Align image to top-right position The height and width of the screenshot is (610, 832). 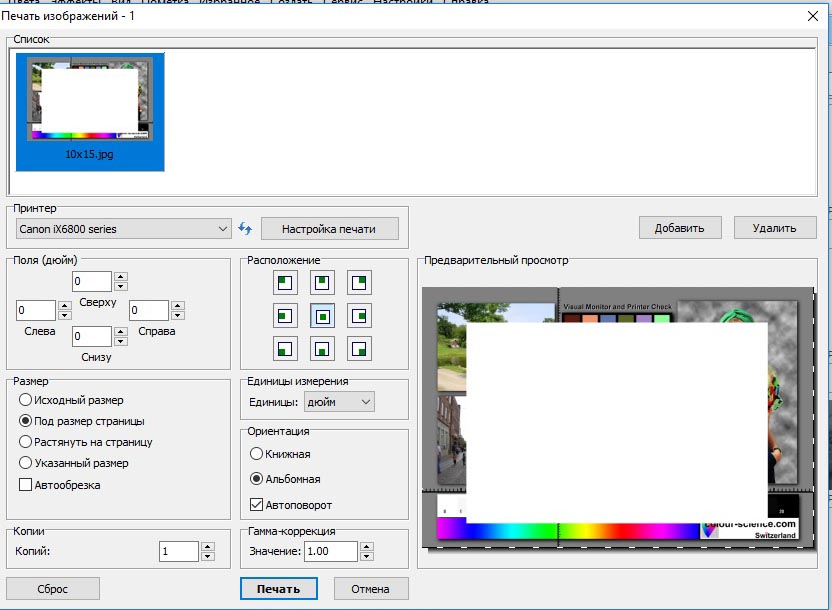(x=359, y=283)
